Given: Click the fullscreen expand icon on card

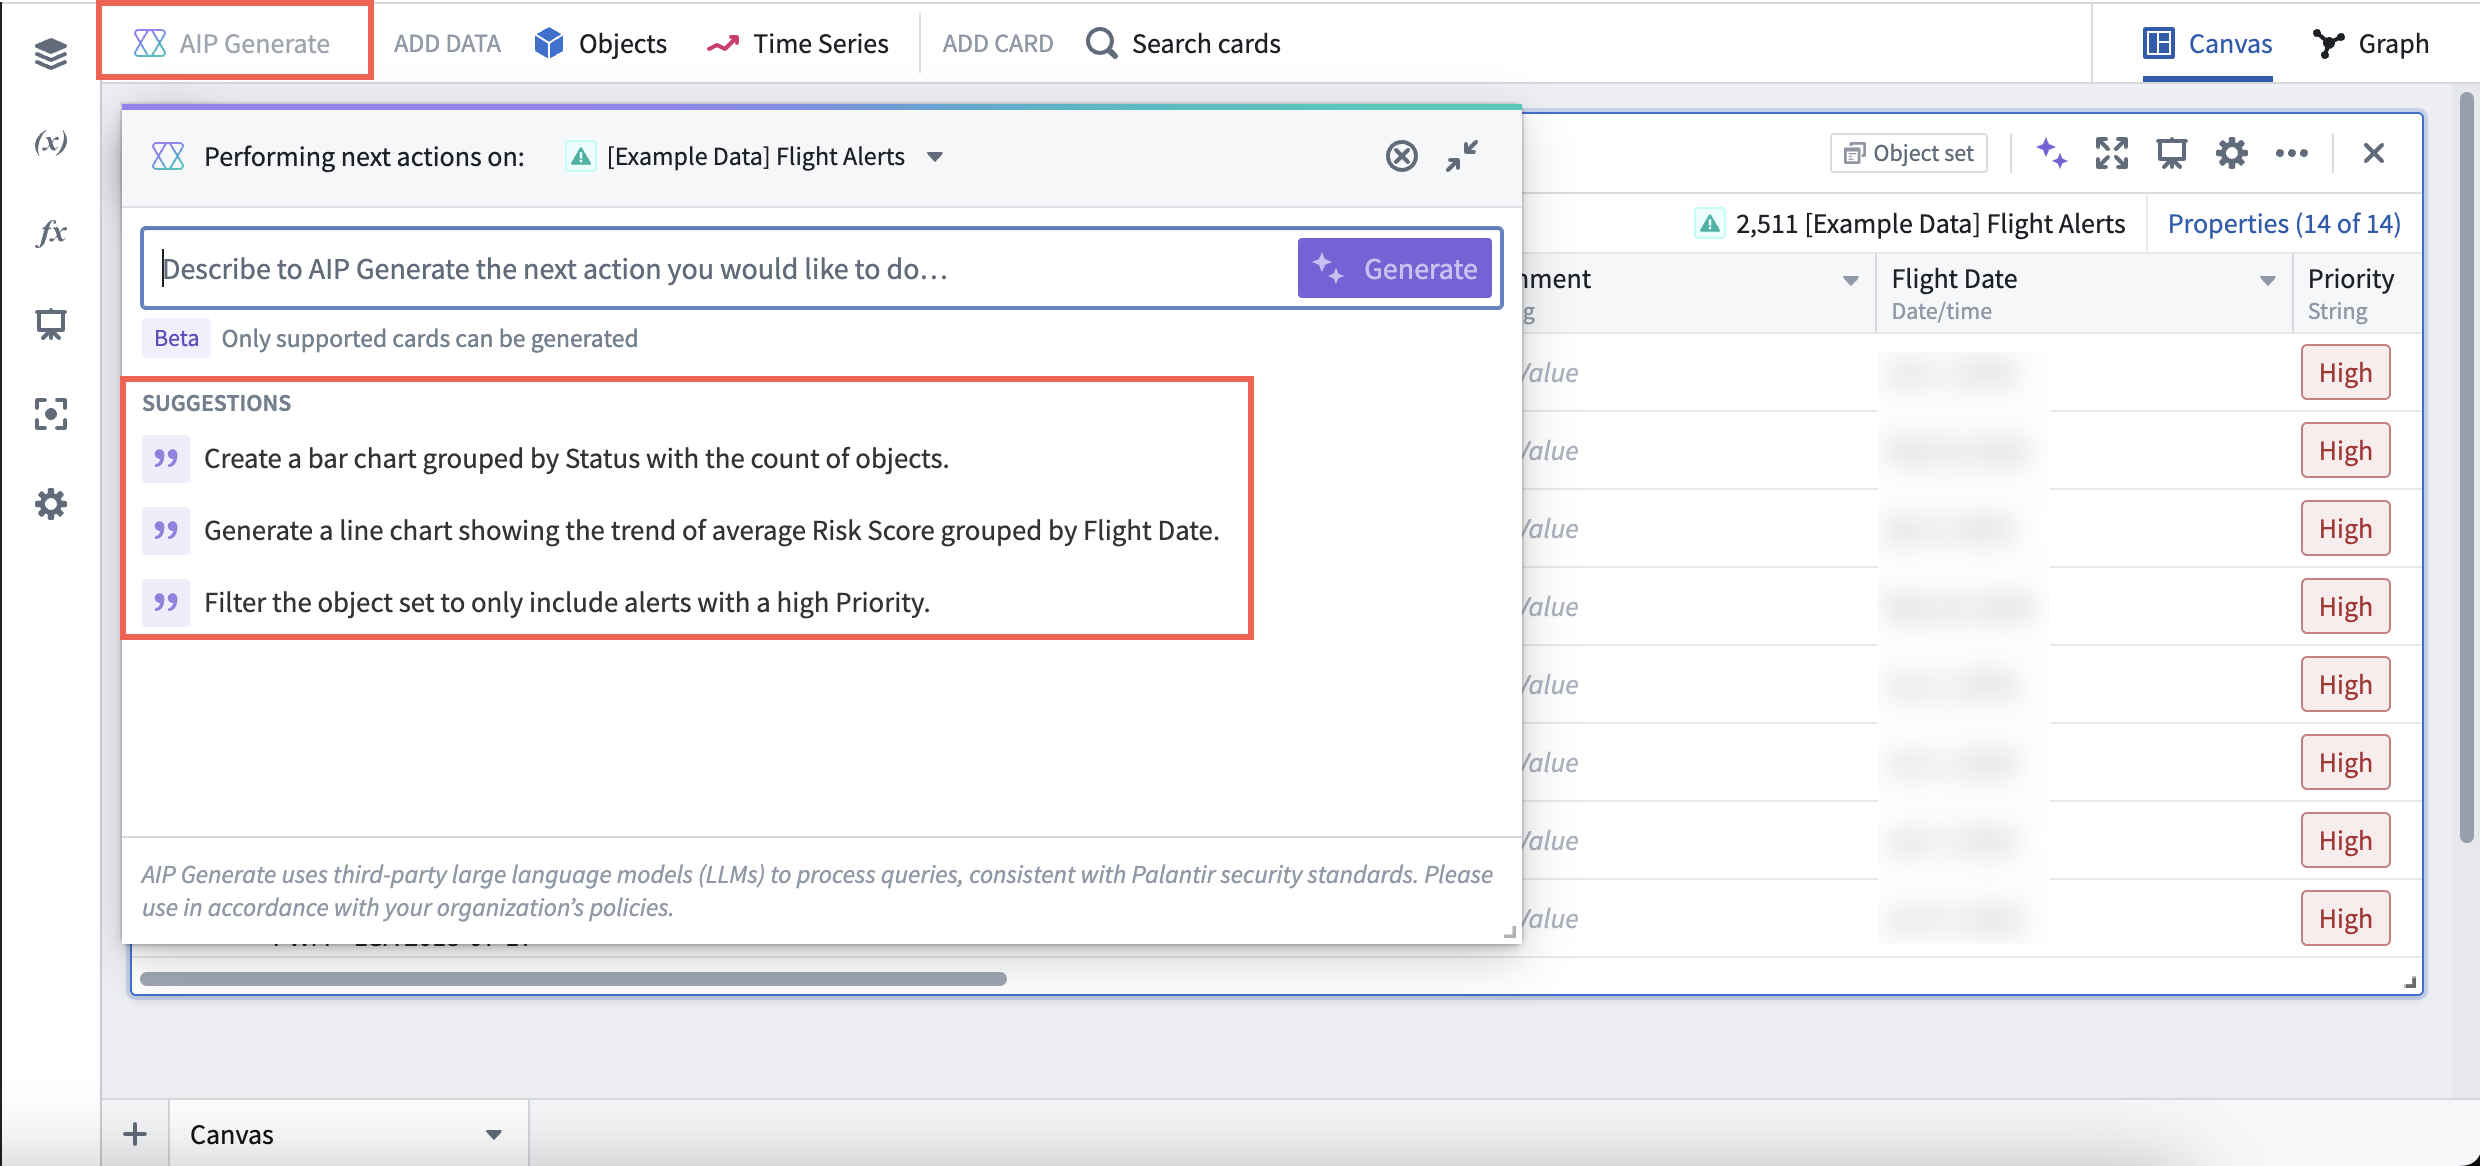Looking at the screenshot, I should 2112,153.
